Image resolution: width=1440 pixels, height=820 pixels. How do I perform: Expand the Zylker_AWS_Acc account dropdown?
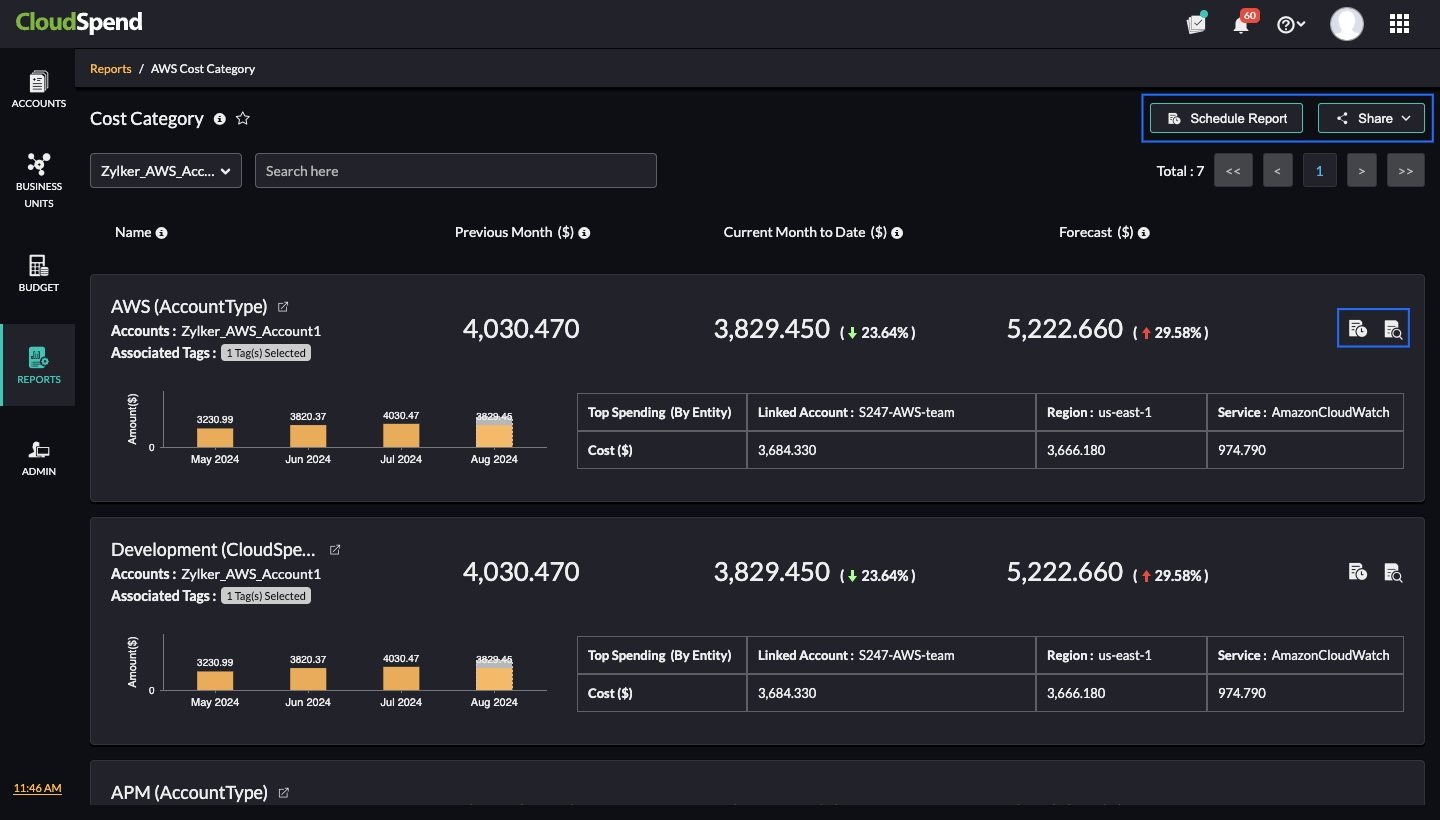(x=166, y=171)
